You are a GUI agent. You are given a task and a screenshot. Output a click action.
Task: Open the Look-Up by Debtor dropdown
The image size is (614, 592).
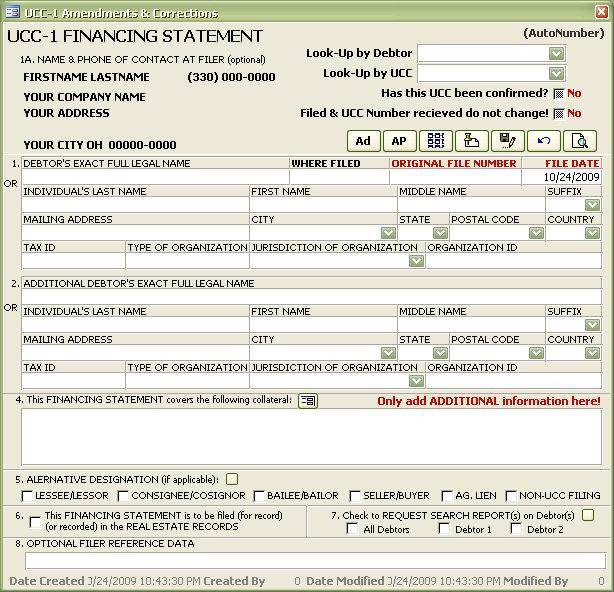tap(556, 54)
